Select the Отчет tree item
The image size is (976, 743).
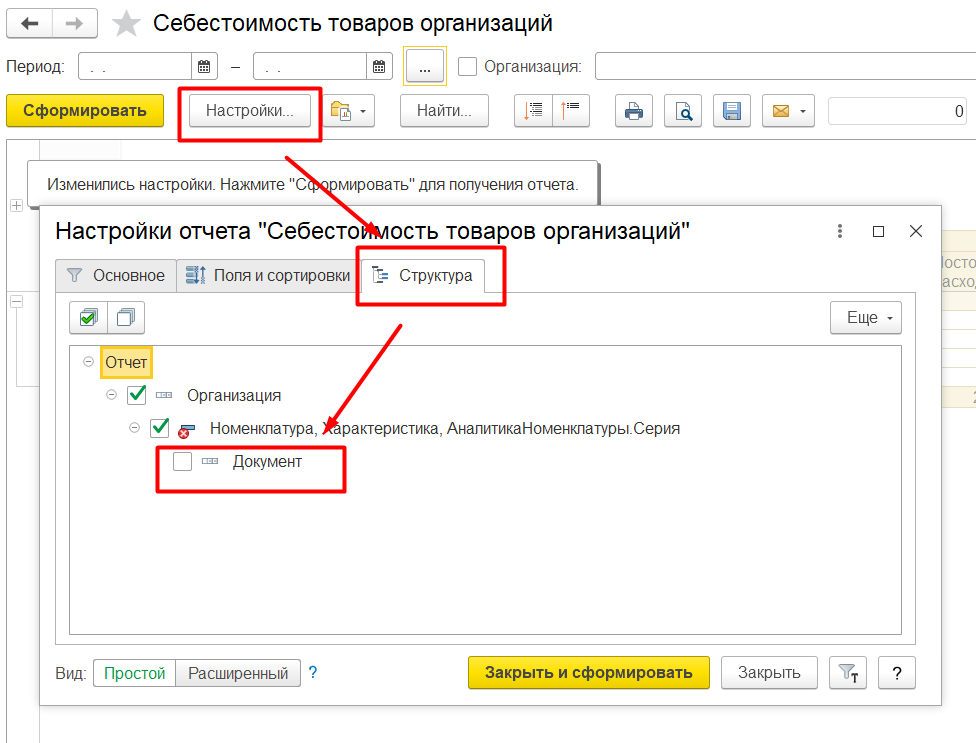pyautogui.click(x=126, y=362)
